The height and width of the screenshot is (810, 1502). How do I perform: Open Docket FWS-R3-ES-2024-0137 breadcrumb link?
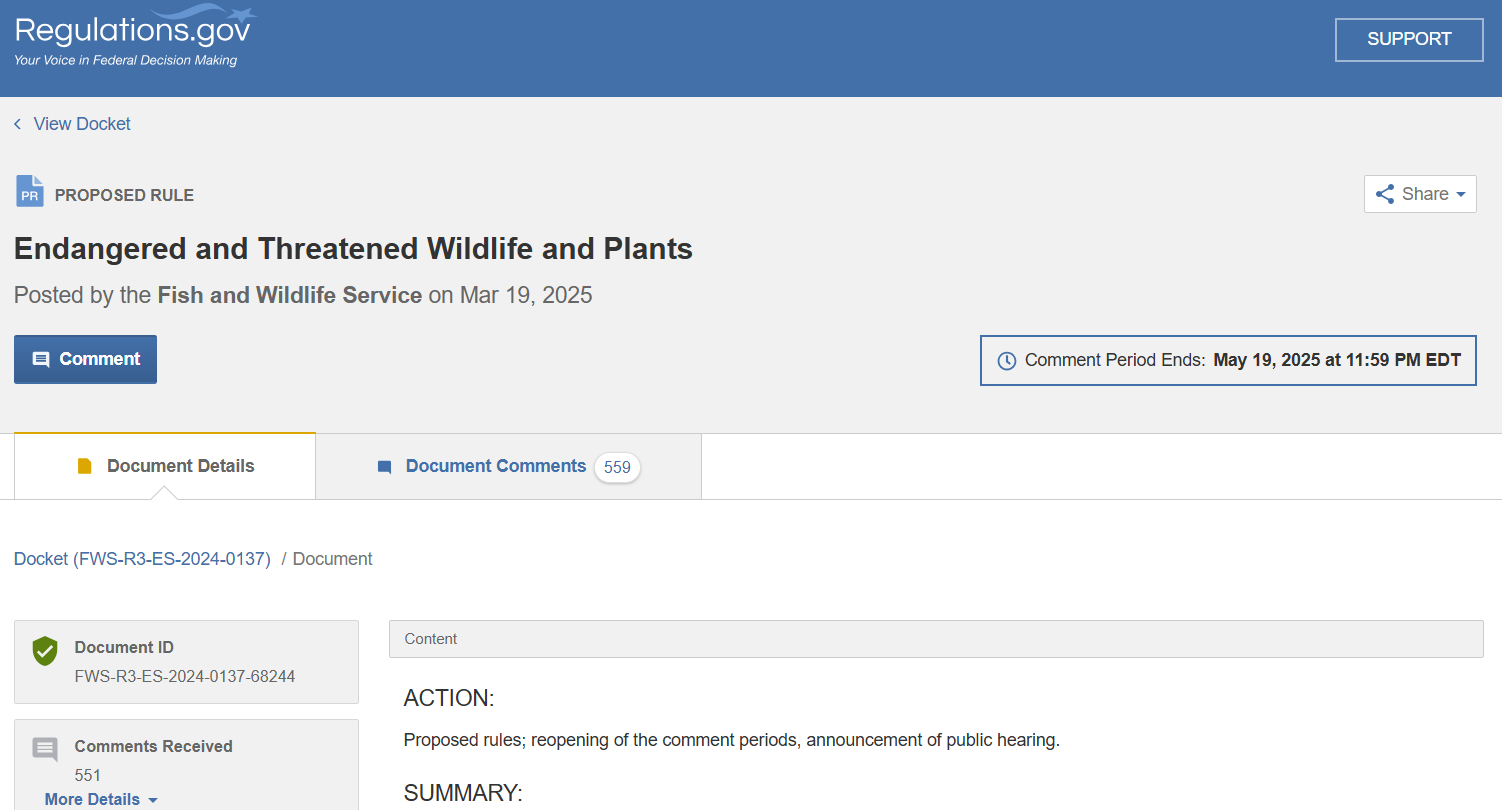click(x=142, y=559)
